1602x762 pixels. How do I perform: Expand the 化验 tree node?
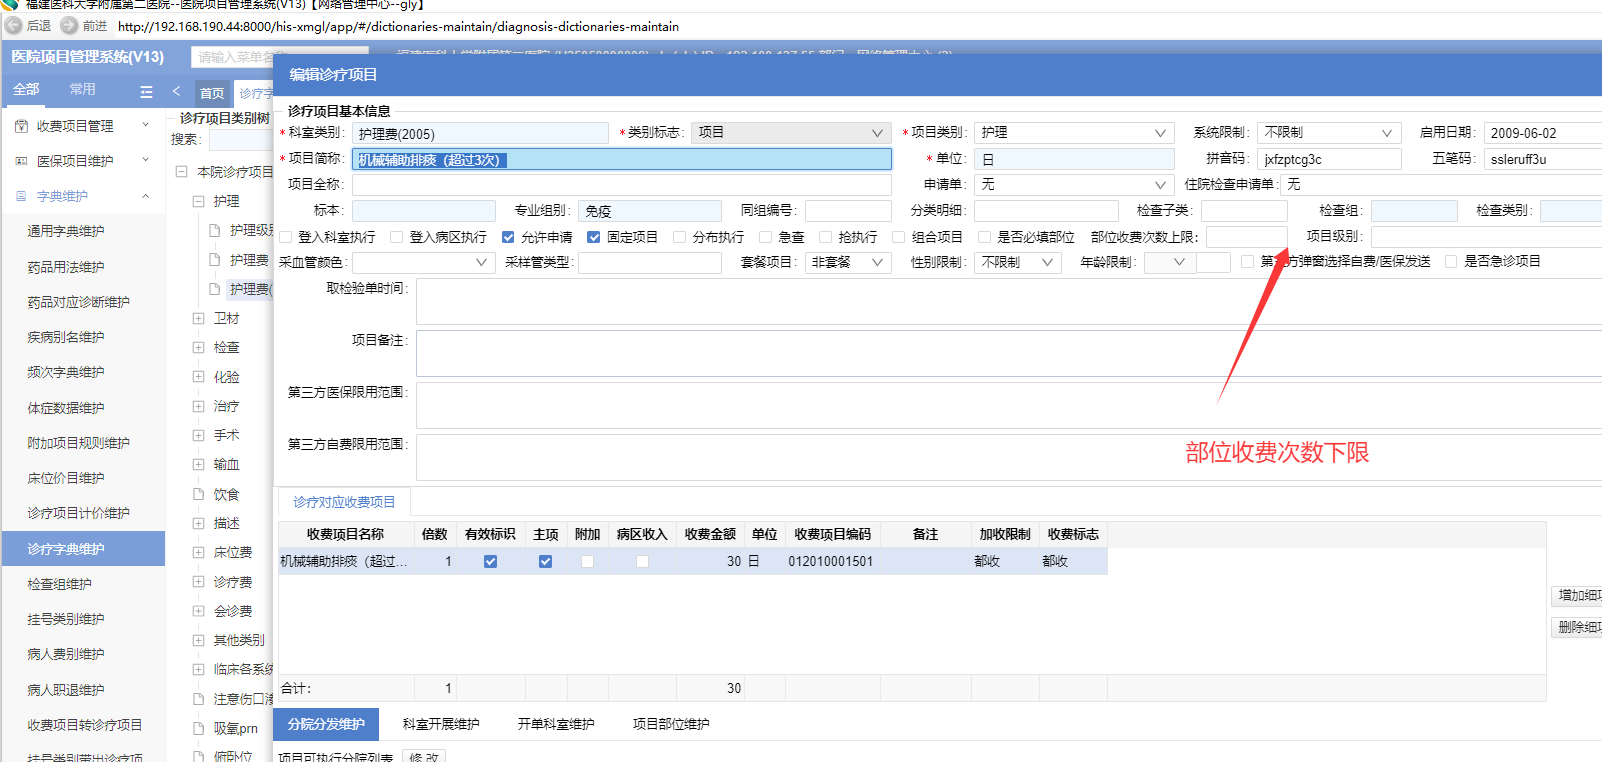tap(198, 377)
